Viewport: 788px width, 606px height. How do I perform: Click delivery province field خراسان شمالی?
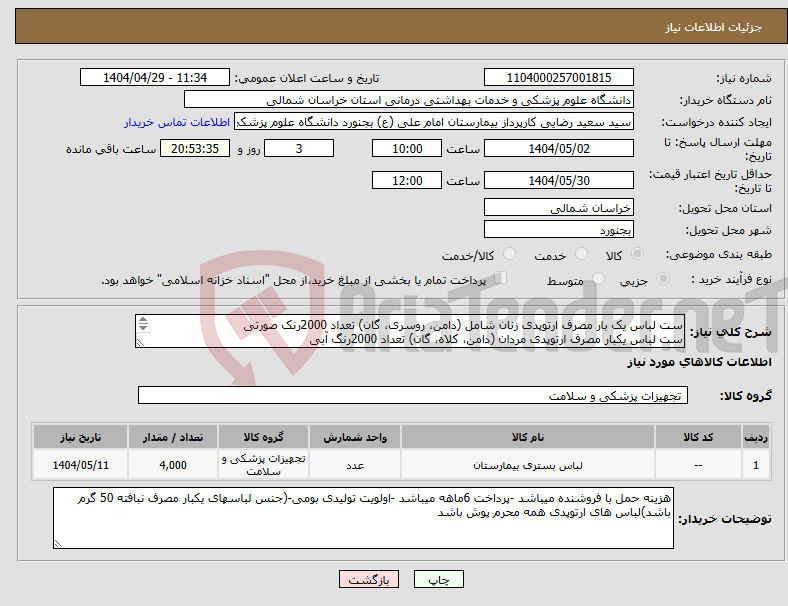tap(559, 207)
